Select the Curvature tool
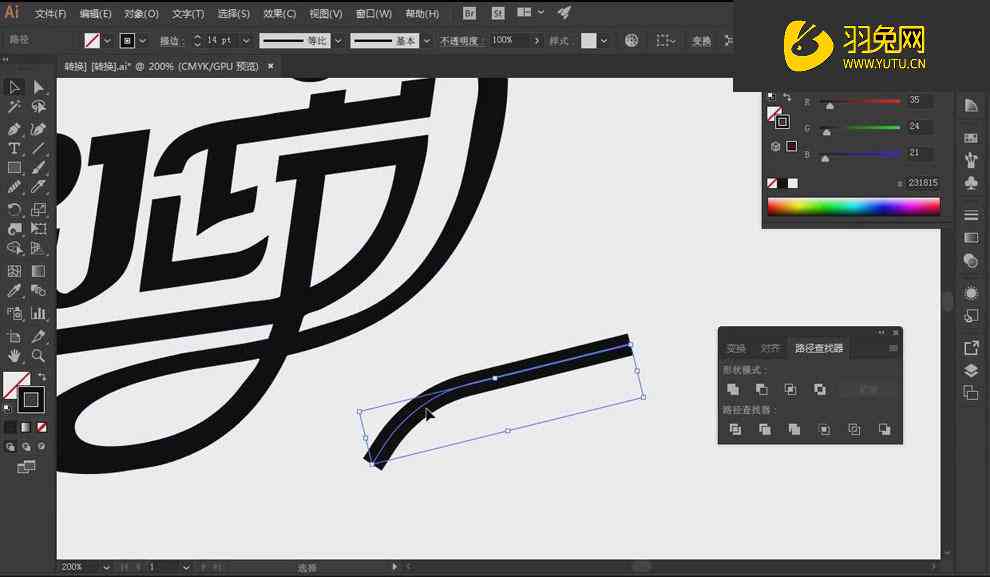Image resolution: width=990 pixels, height=577 pixels. point(38,129)
